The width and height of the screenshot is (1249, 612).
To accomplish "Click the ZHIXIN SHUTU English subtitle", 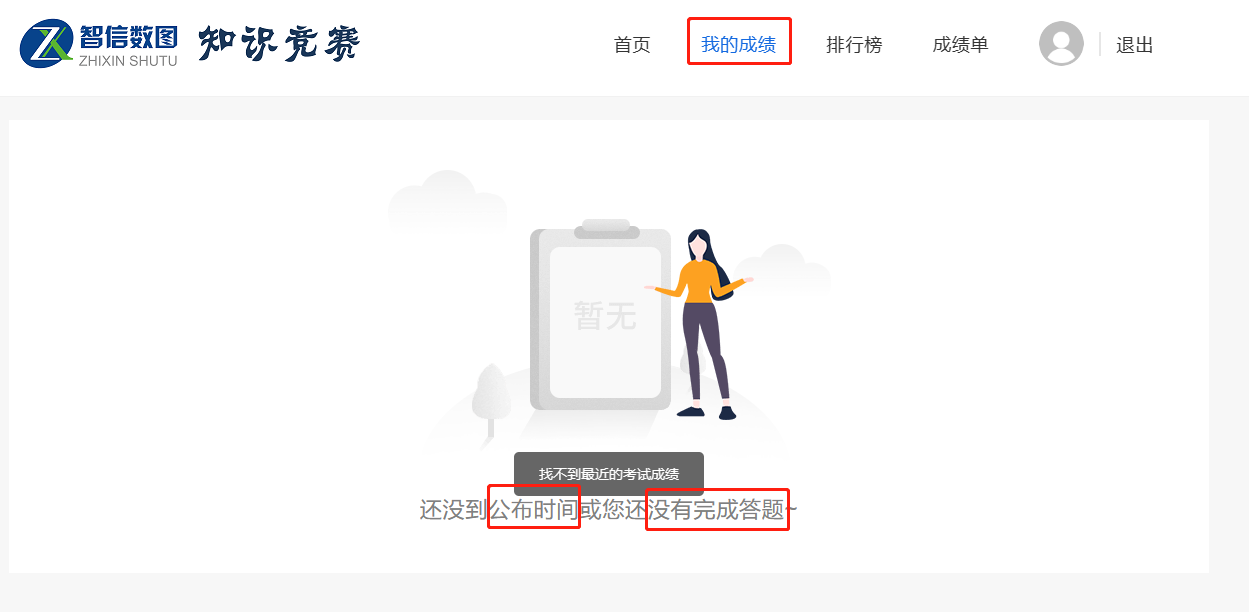I will coord(128,61).
